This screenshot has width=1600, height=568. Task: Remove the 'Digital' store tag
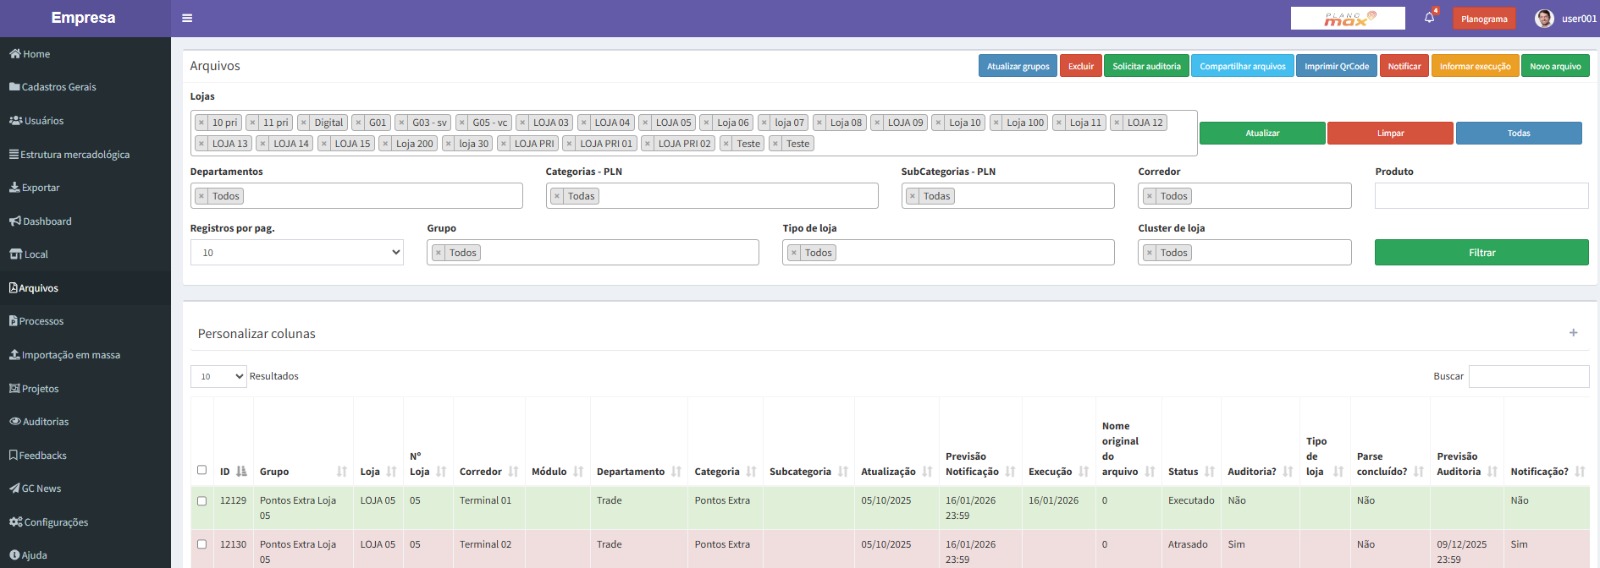click(x=304, y=123)
